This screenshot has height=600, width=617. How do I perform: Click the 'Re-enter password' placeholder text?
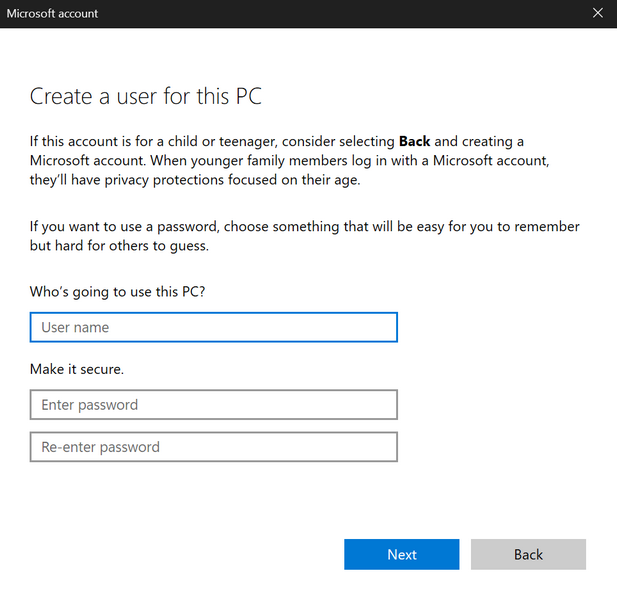pos(100,447)
